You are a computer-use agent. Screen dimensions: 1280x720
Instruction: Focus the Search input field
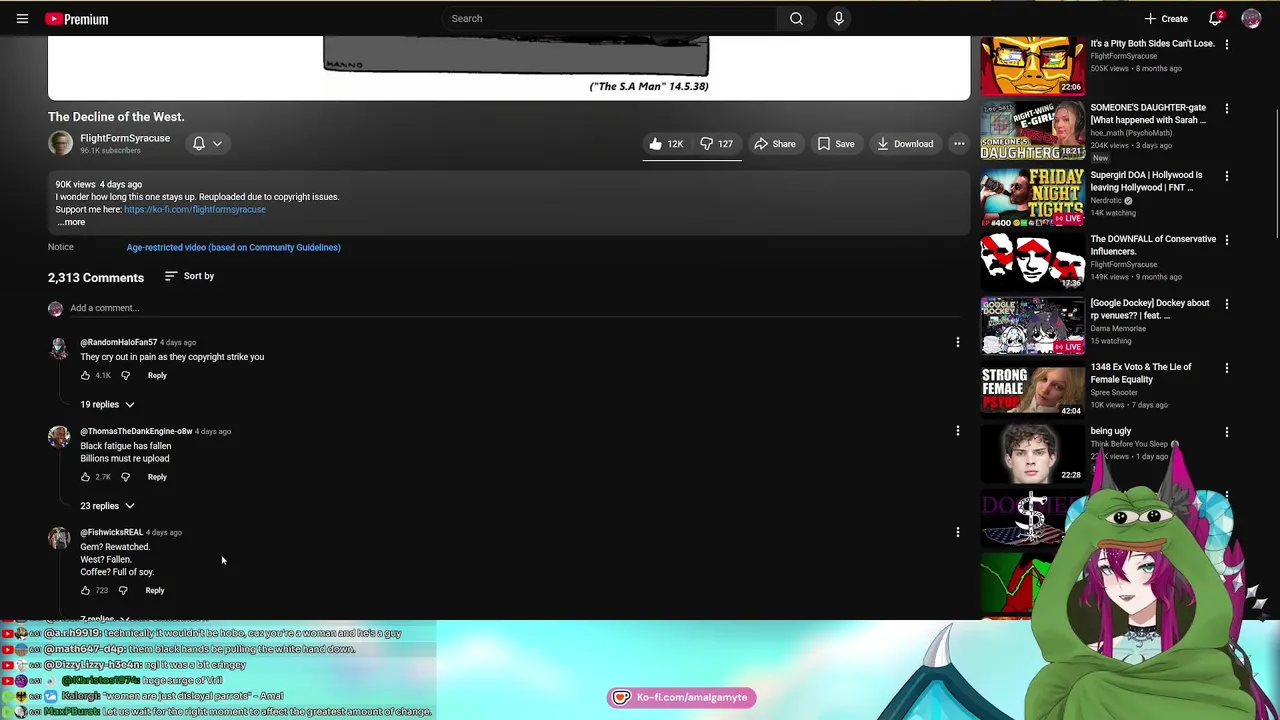[610, 18]
